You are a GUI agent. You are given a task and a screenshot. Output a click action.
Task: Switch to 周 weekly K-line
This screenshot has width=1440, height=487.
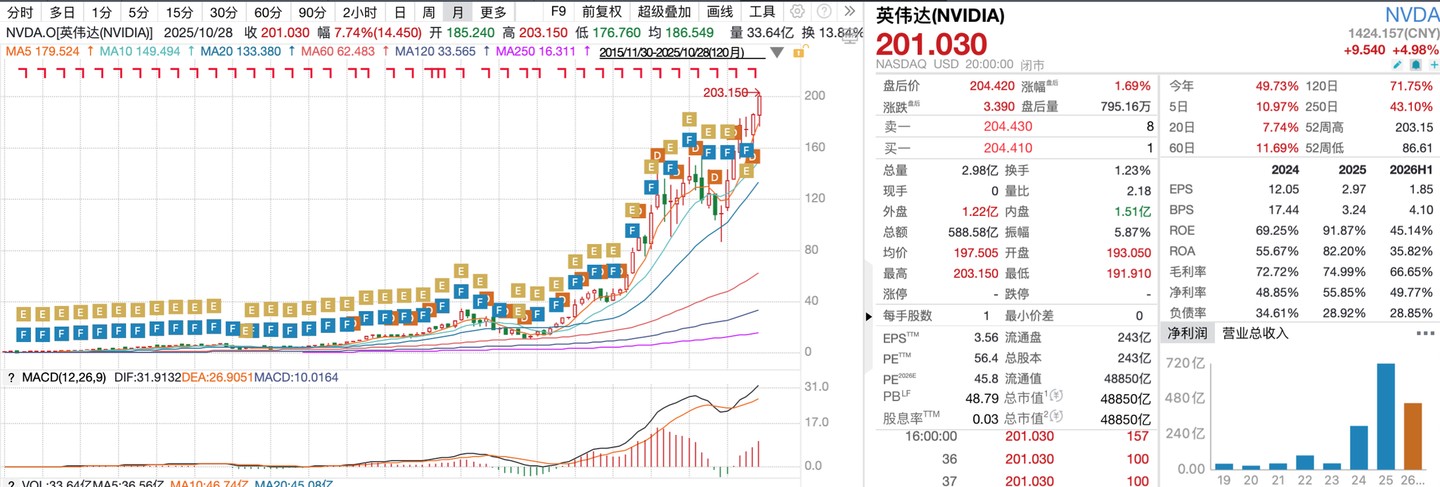pyautogui.click(x=428, y=13)
